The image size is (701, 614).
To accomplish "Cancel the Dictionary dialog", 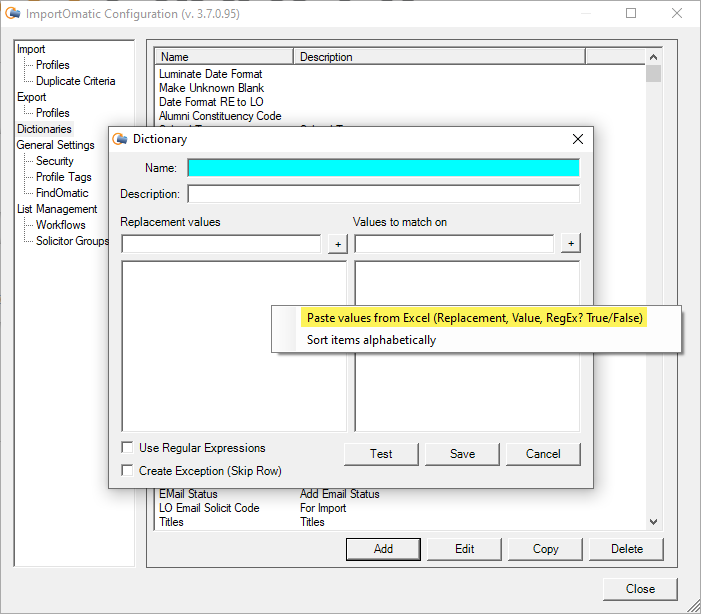I will [543, 454].
